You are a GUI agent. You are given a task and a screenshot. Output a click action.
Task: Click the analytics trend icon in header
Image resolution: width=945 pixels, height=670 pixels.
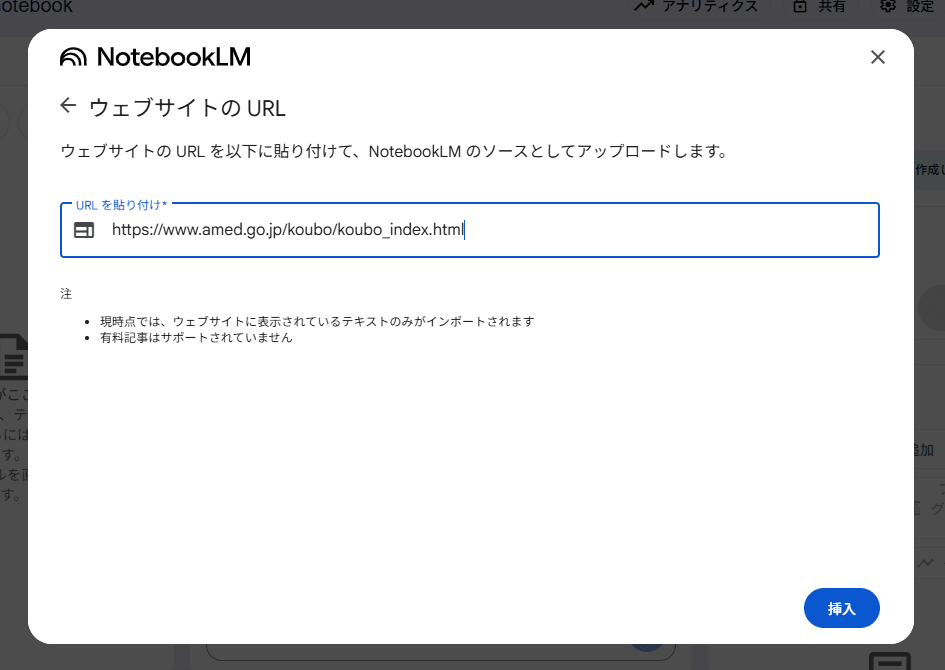click(644, 6)
